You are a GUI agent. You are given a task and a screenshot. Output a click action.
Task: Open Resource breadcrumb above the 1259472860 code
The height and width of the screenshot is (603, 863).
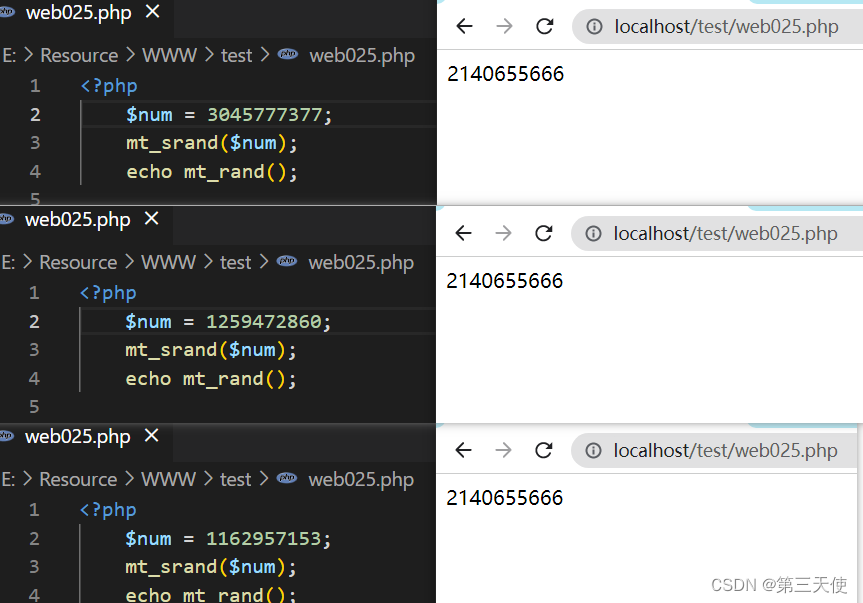(x=78, y=262)
